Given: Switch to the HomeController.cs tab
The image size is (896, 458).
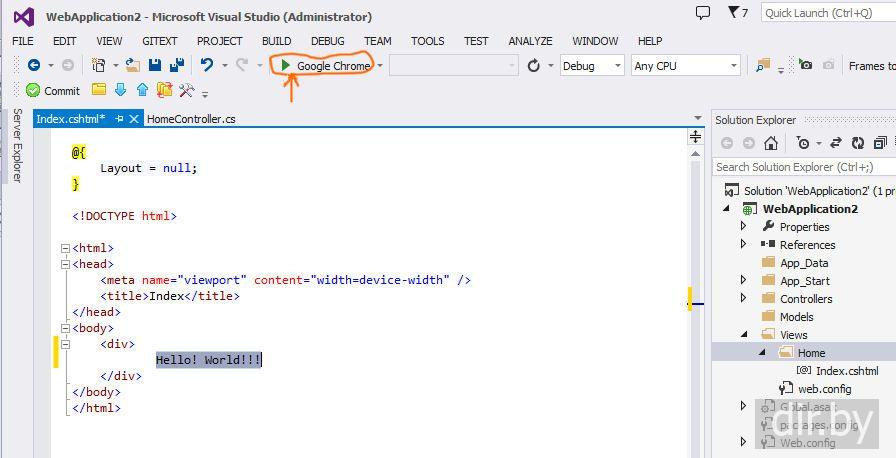Looking at the screenshot, I should coord(191,119).
